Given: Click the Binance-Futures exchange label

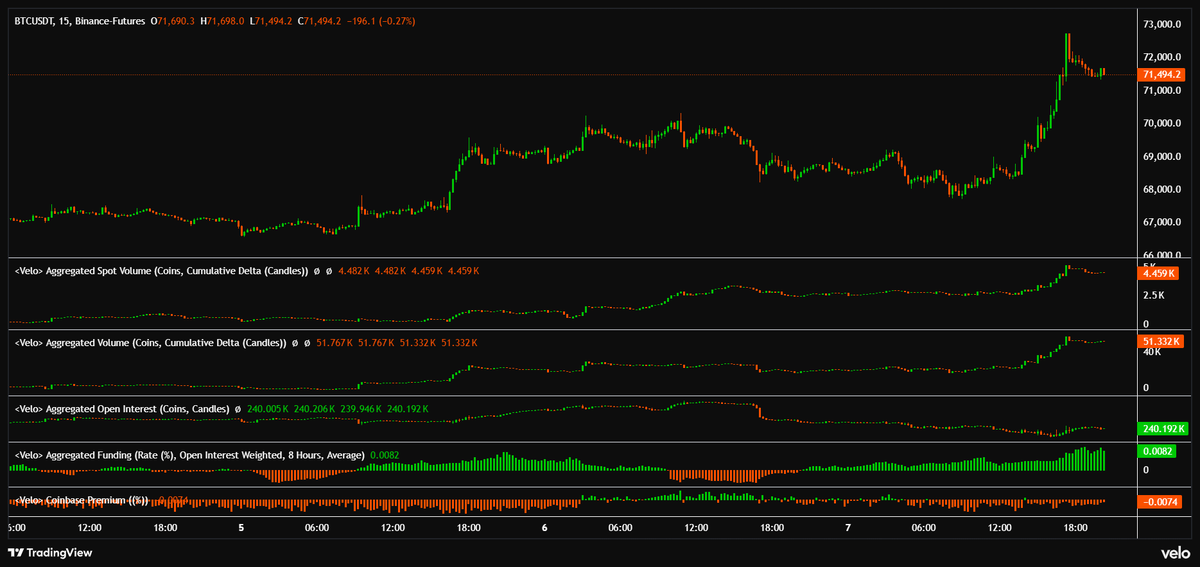Looking at the screenshot, I should coord(110,21).
